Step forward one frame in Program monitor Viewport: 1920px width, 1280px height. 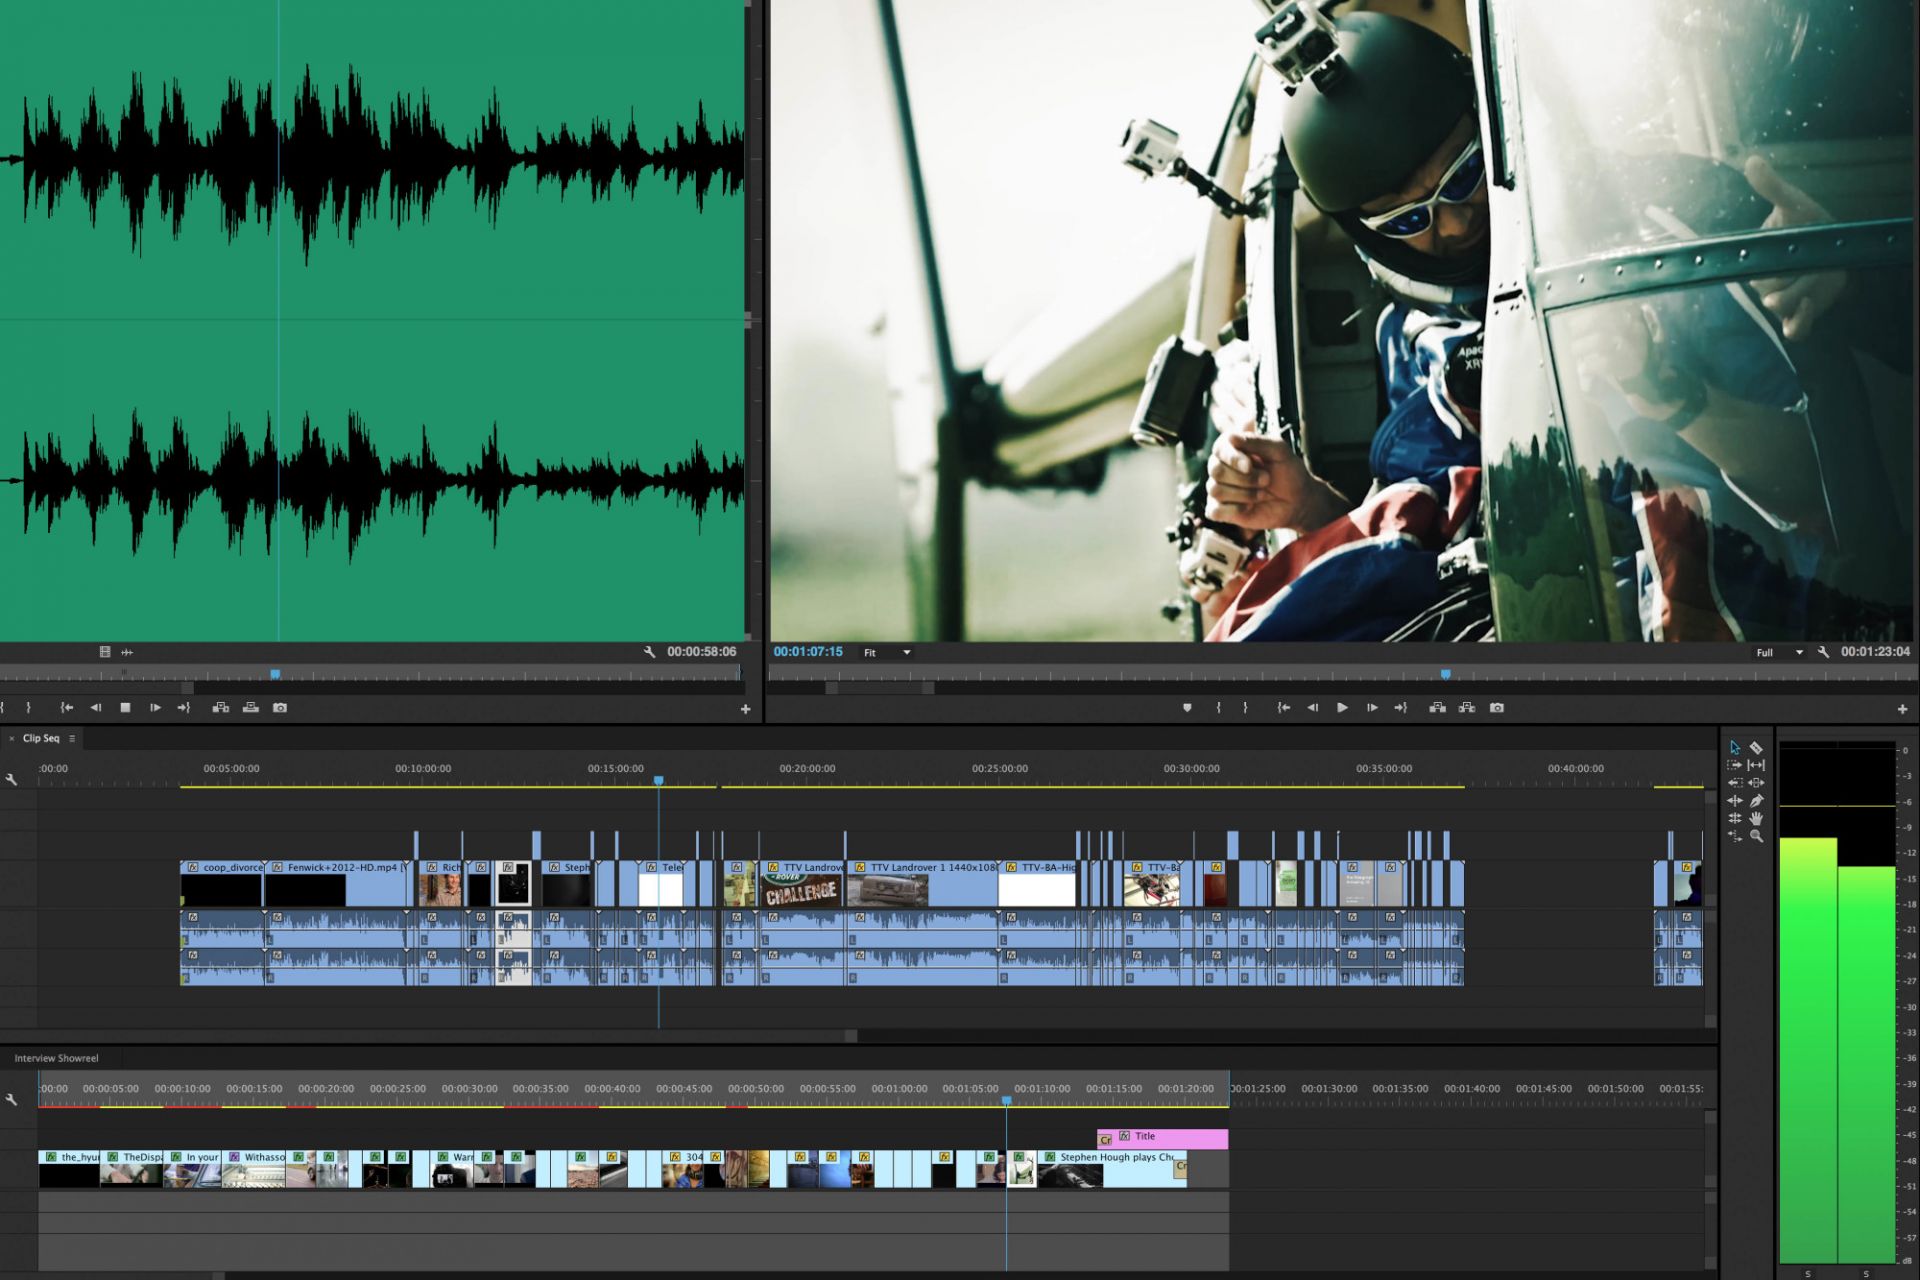1372,708
